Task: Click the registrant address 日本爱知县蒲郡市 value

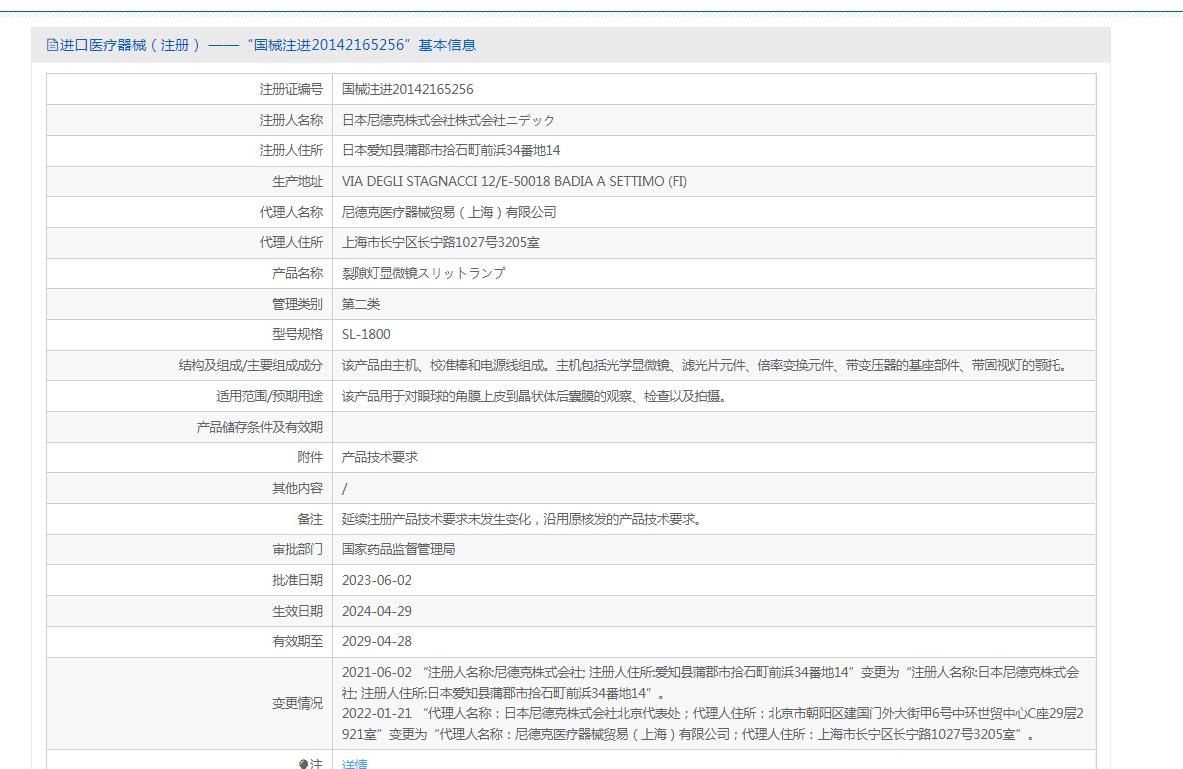Action: point(451,150)
